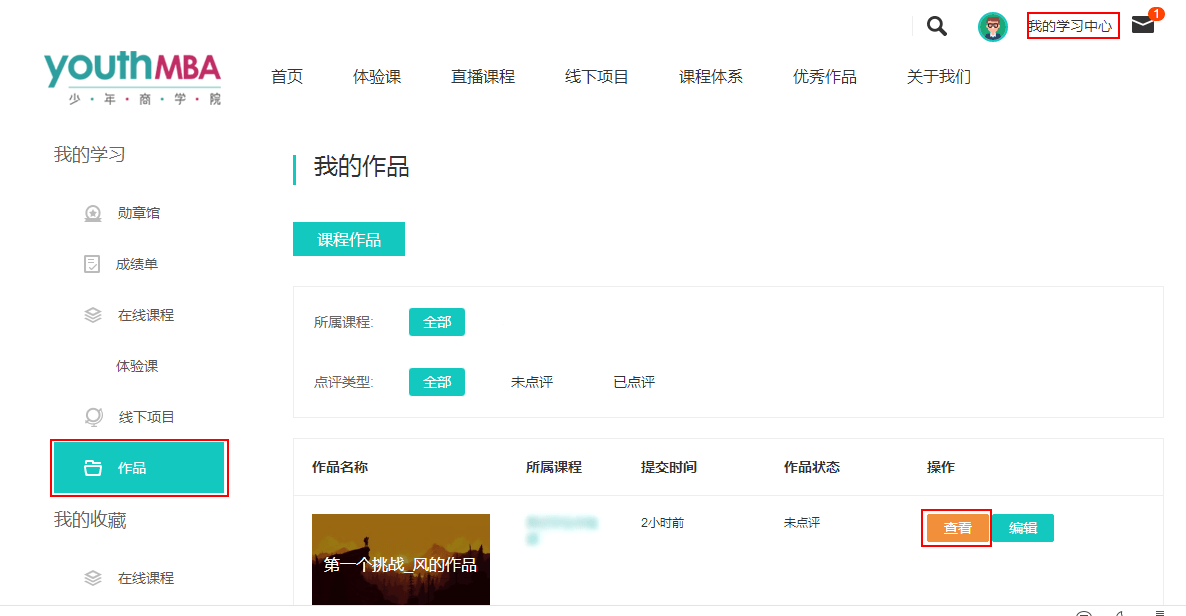The height and width of the screenshot is (616, 1186).
Task: Click the 作品状态 column header
Action: (812, 468)
